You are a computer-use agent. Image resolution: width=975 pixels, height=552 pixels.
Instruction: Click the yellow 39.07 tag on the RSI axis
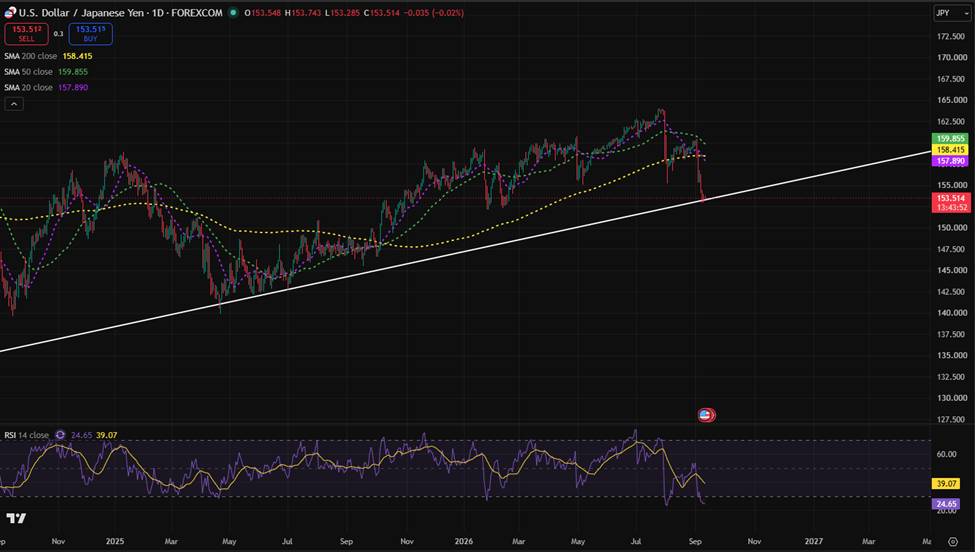(x=946, y=484)
